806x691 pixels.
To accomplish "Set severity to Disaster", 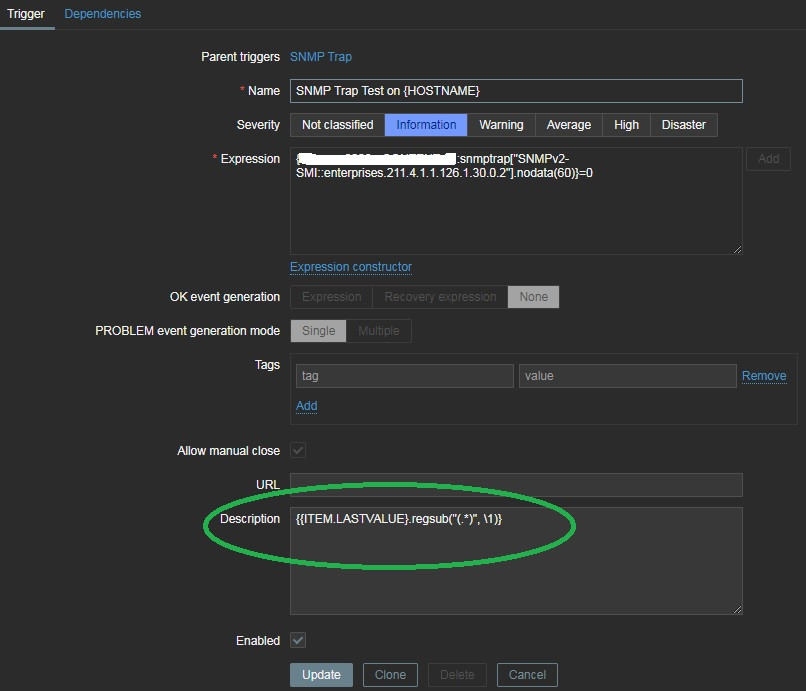I will point(684,125).
